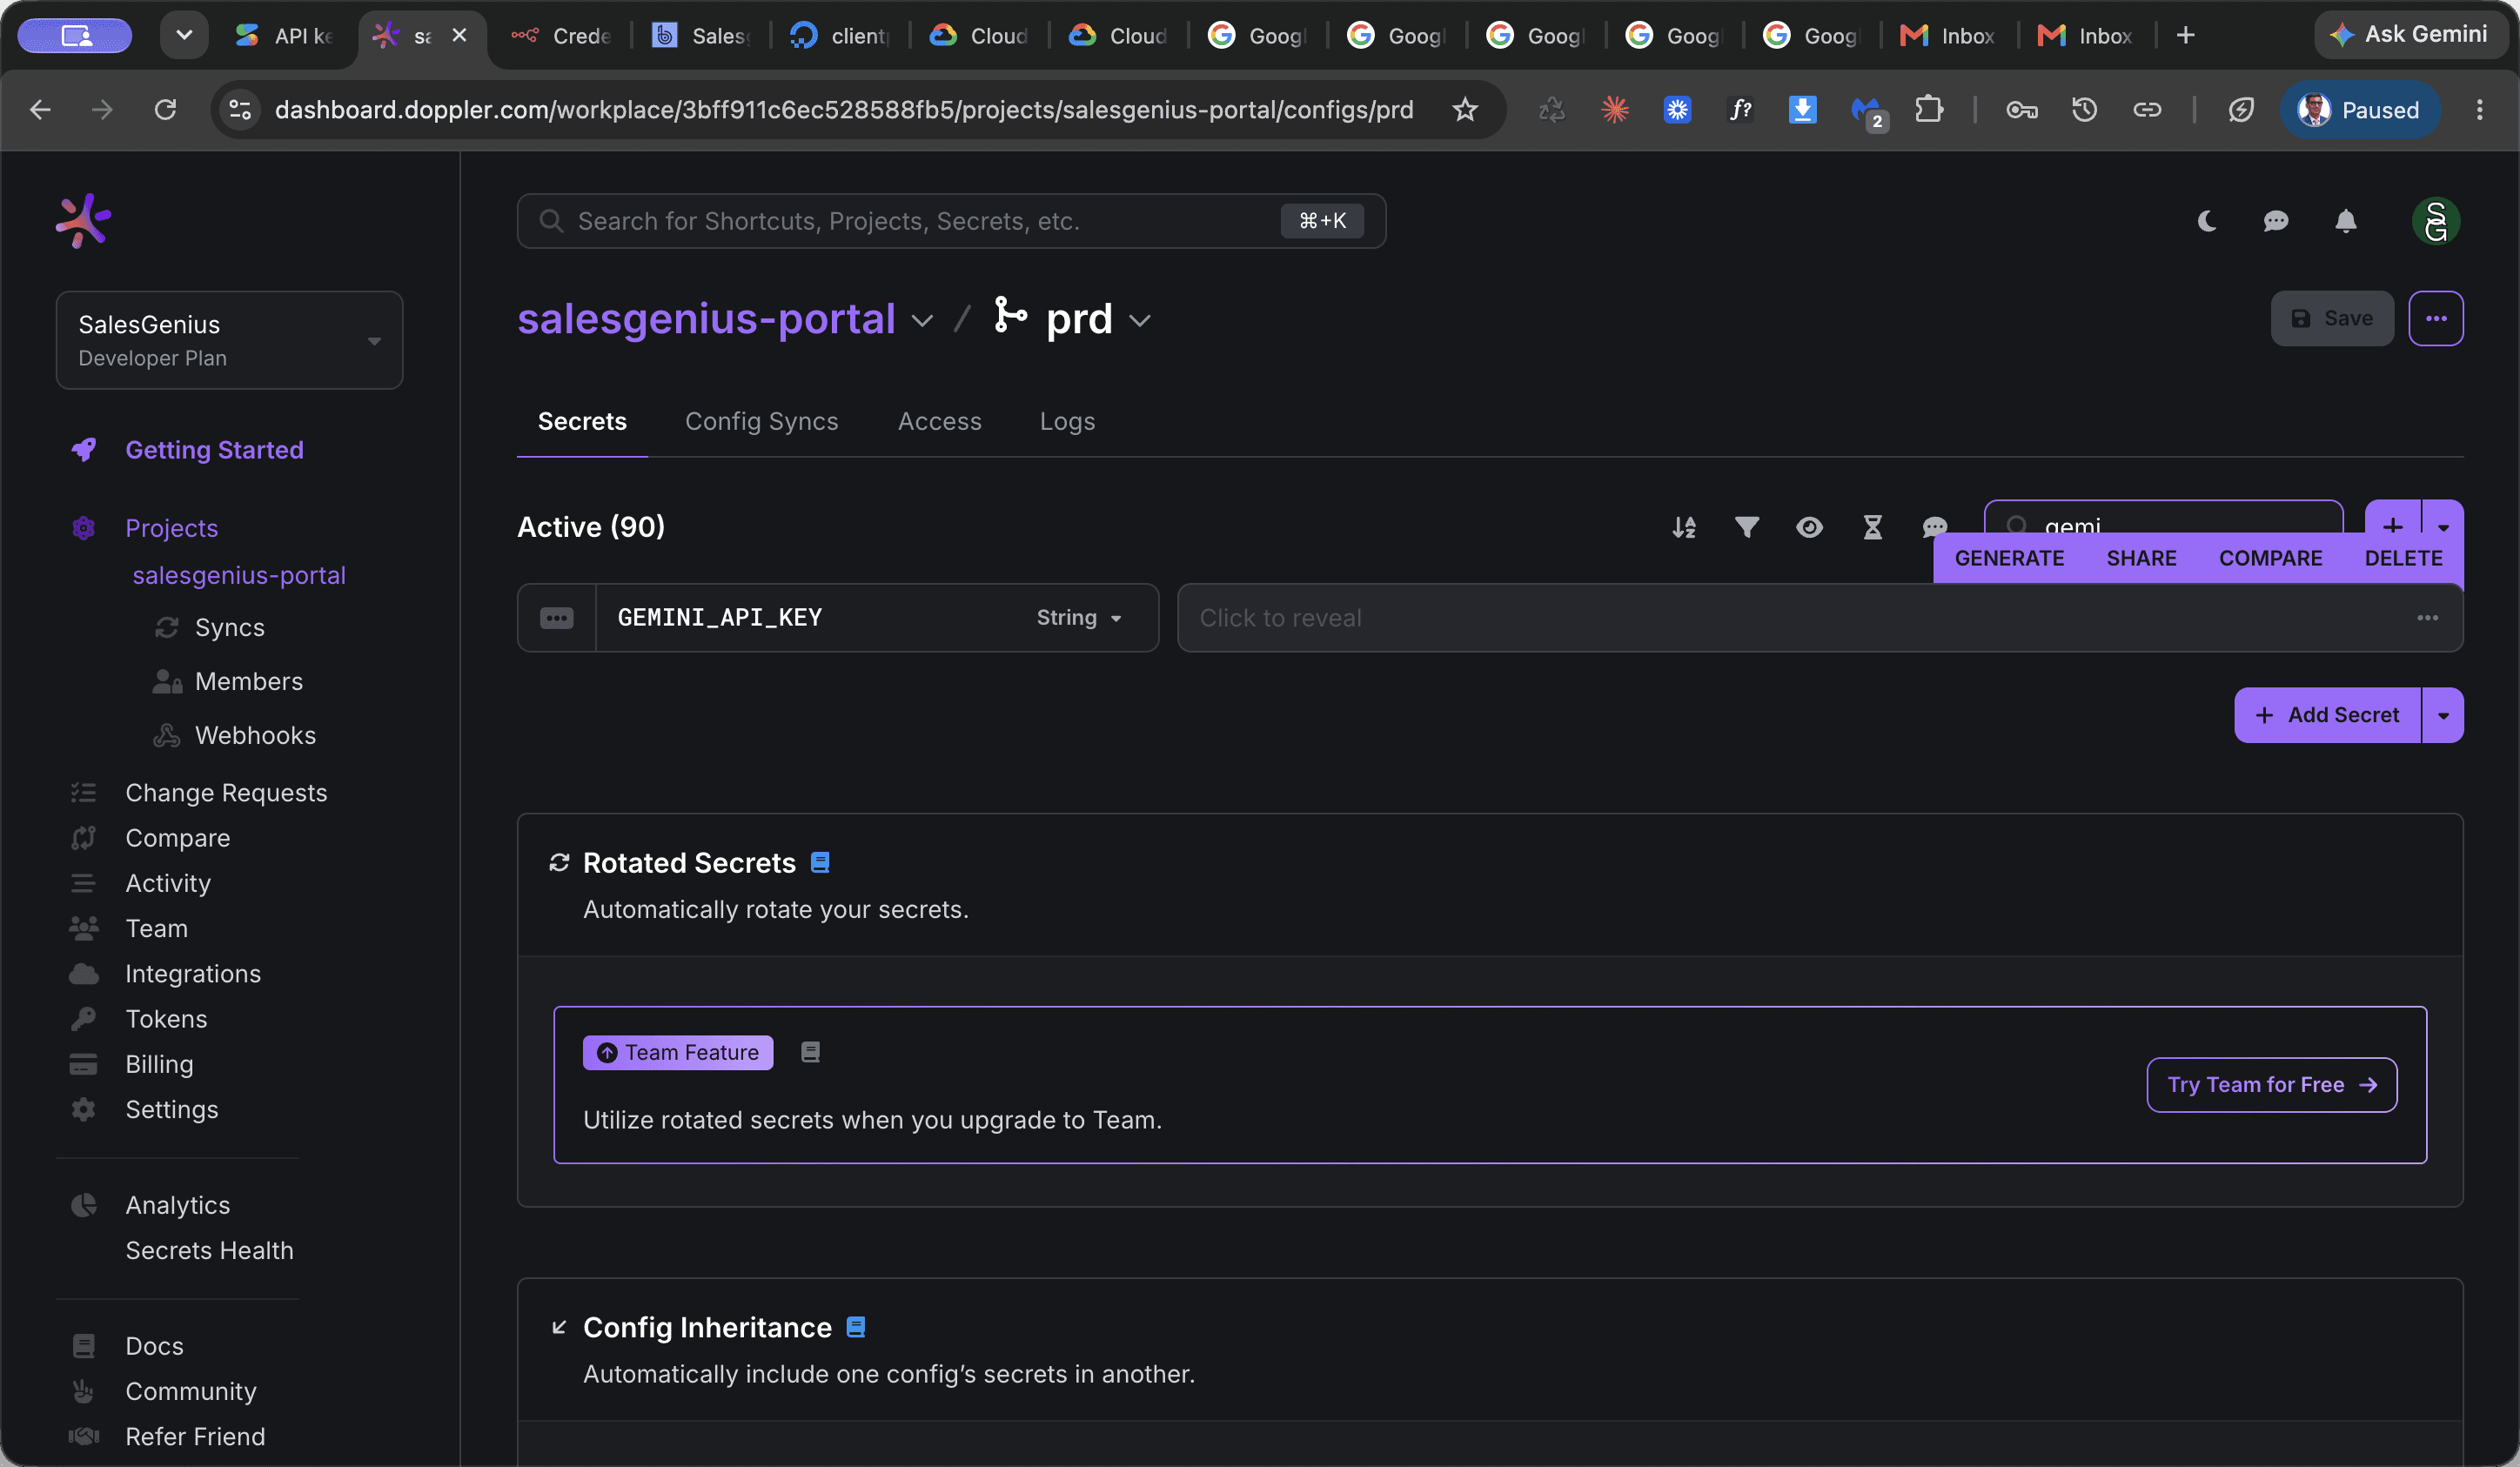Viewport: 2520px width, 1467px height.
Task: Toggle dark mode with the moon icon
Action: tap(2207, 221)
